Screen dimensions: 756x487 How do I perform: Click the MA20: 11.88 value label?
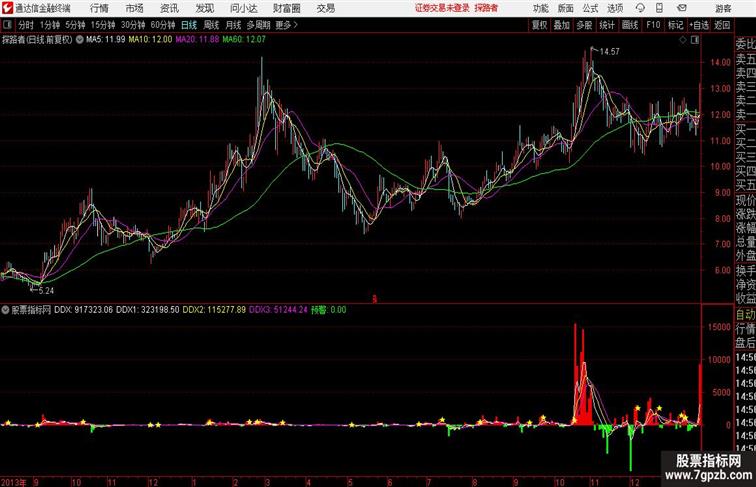pyautogui.click(x=197, y=40)
